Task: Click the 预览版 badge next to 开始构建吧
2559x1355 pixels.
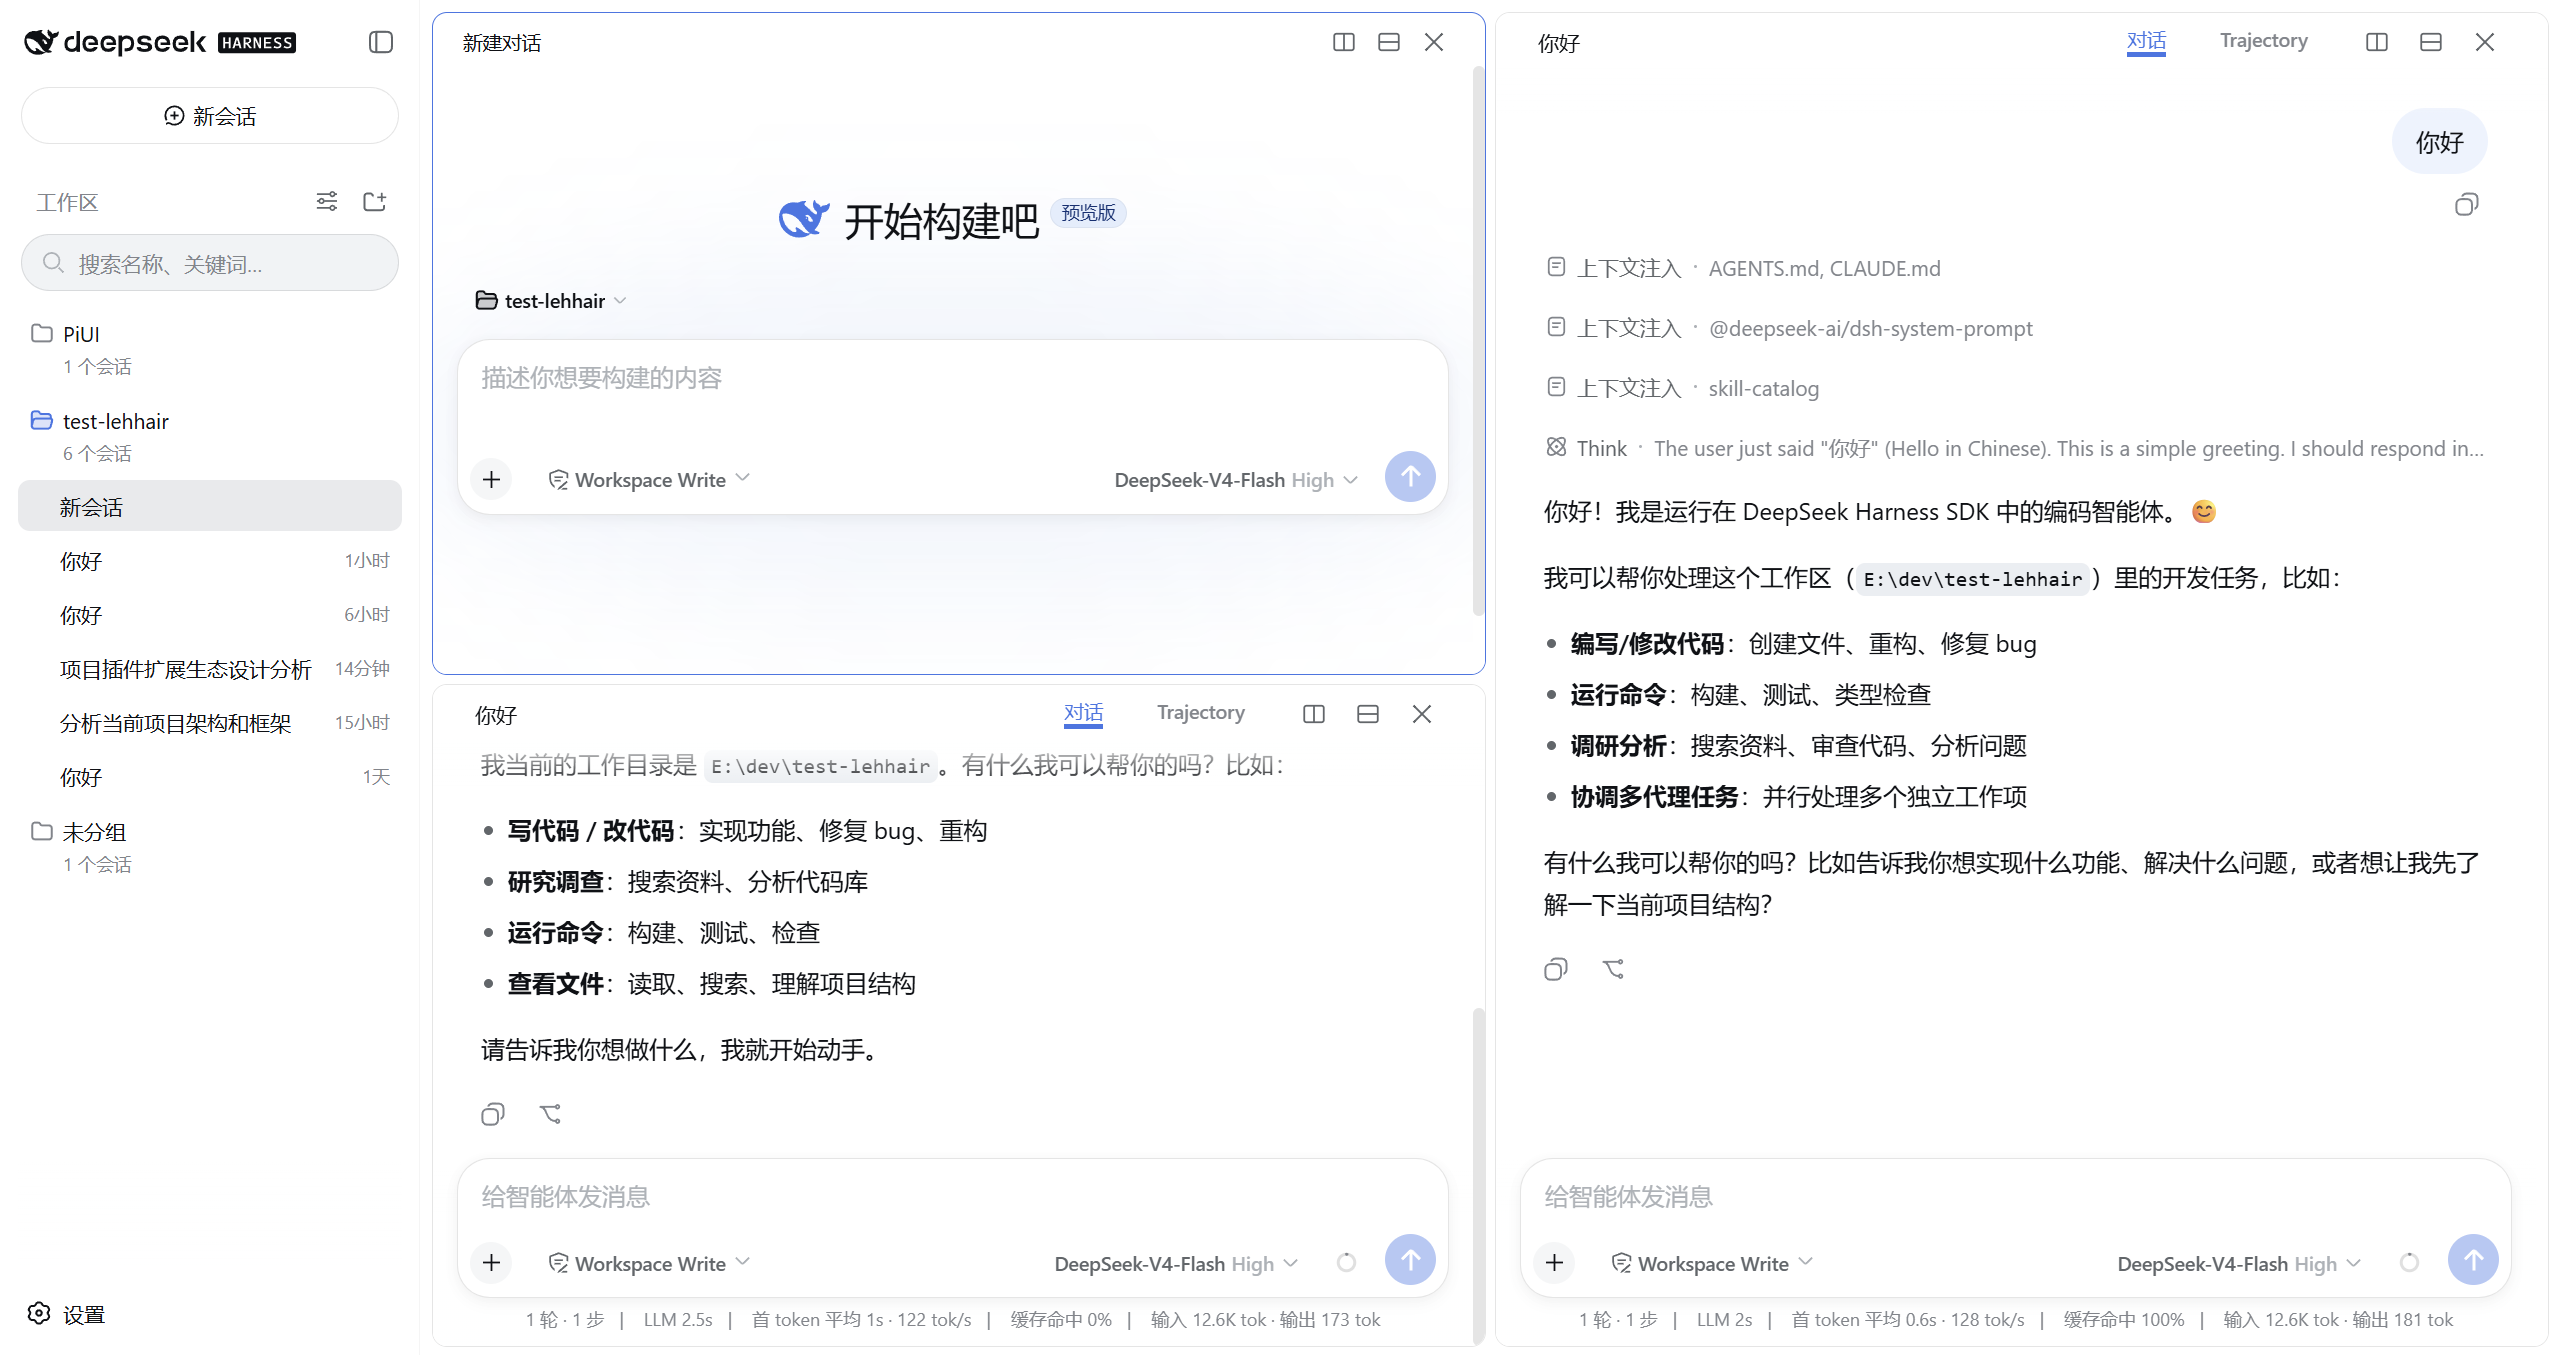Action: pyautogui.click(x=1088, y=213)
